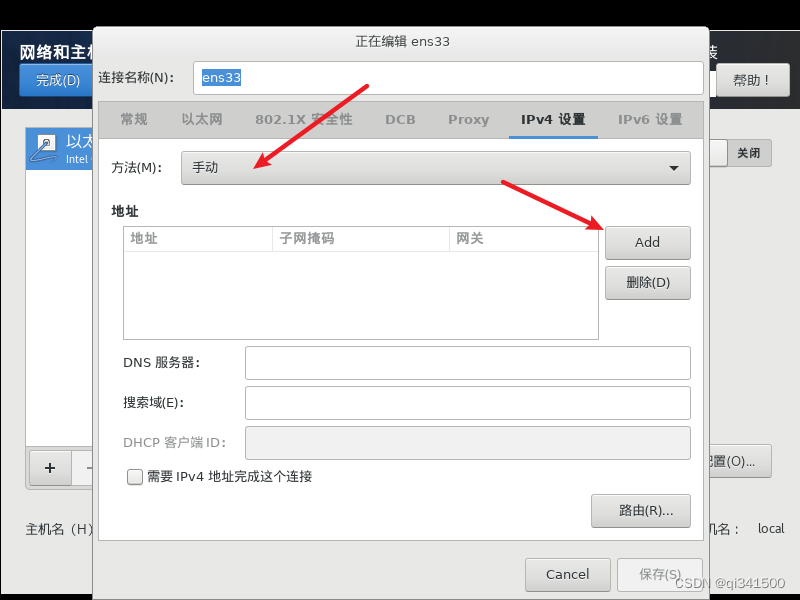The image size is (800, 600).
Task: Click the 完成(D) done button
Action: pos(57,80)
